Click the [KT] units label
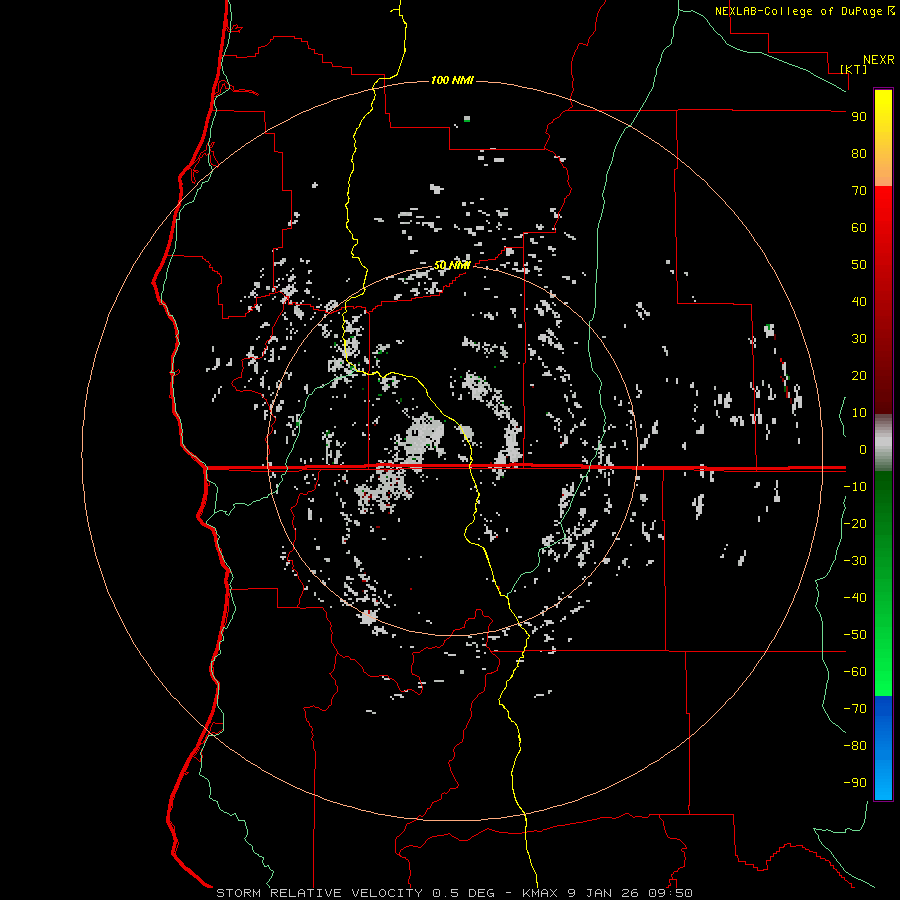 [x=854, y=69]
